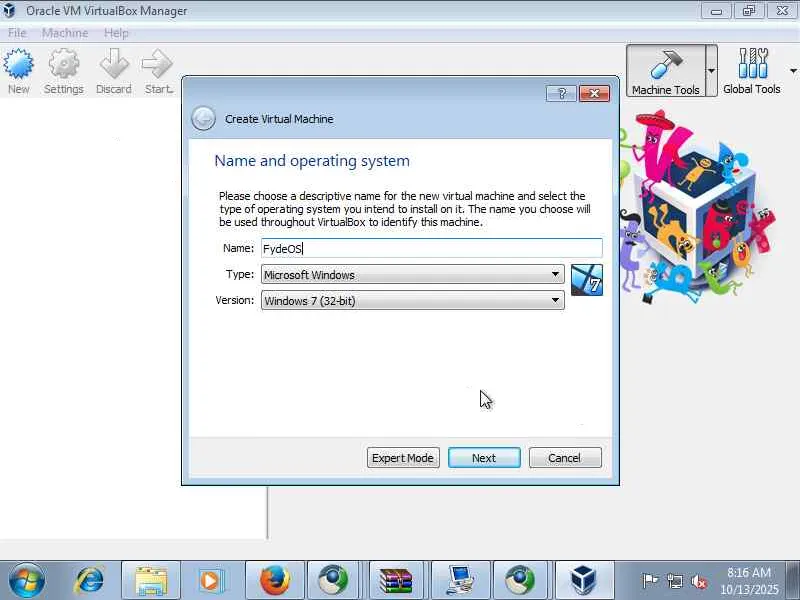The width and height of the screenshot is (800, 600).
Task: Launch Firefox from the taskbar
Action: pos(274,581)
